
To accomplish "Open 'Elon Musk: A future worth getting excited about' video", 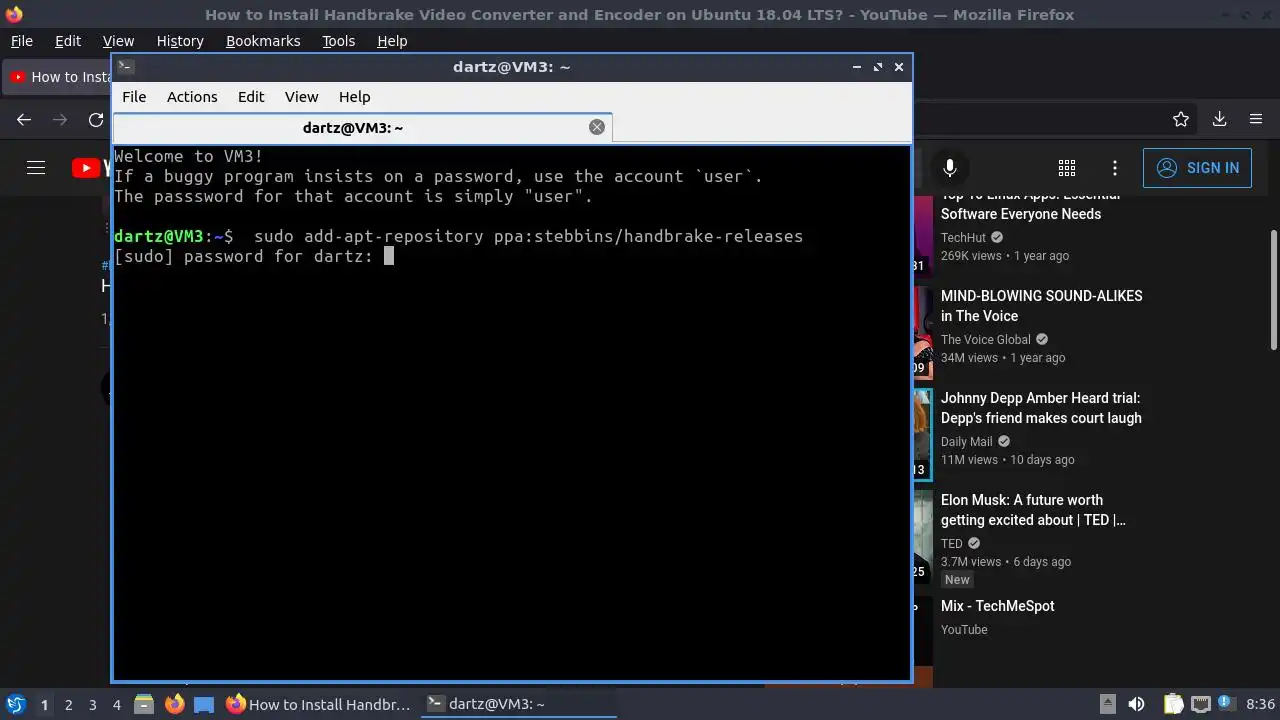I will [1033, 510].
